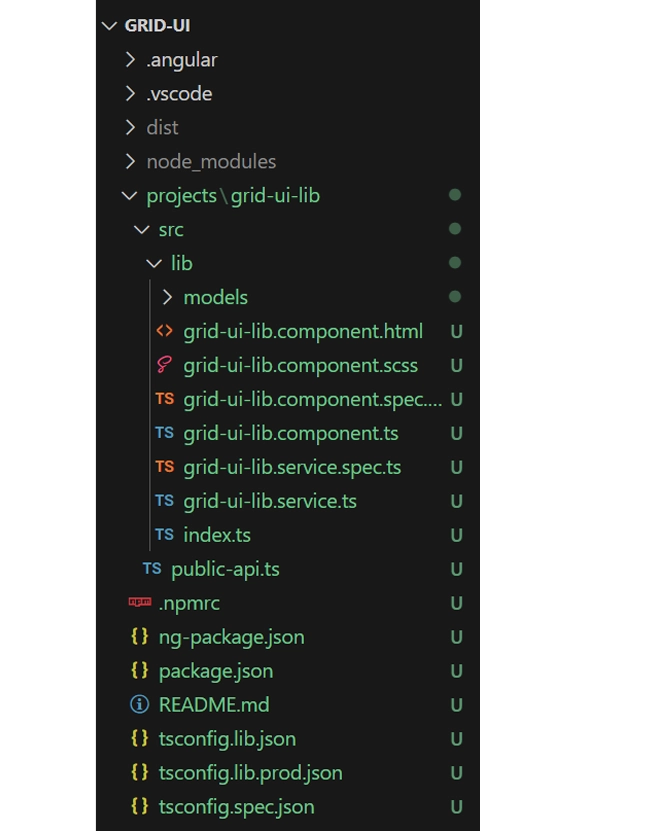Open the truncated grid-ui-lib.component.spec file
This screenshot has width=645, height=831.
313,399
